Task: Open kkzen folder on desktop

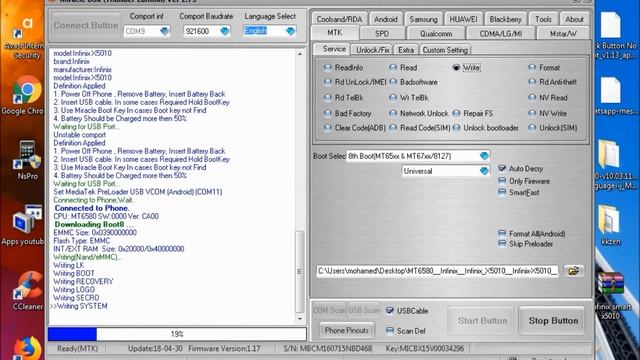Action: (610, 225)
